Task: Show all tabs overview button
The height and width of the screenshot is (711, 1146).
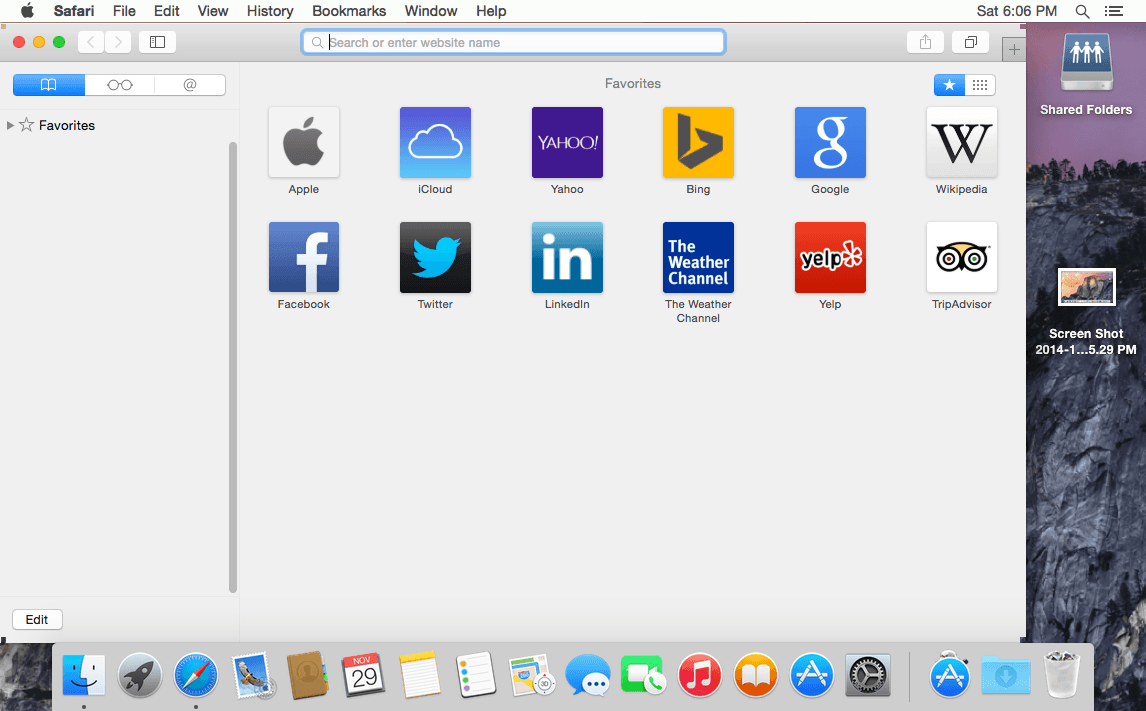Action: [971, 42]
